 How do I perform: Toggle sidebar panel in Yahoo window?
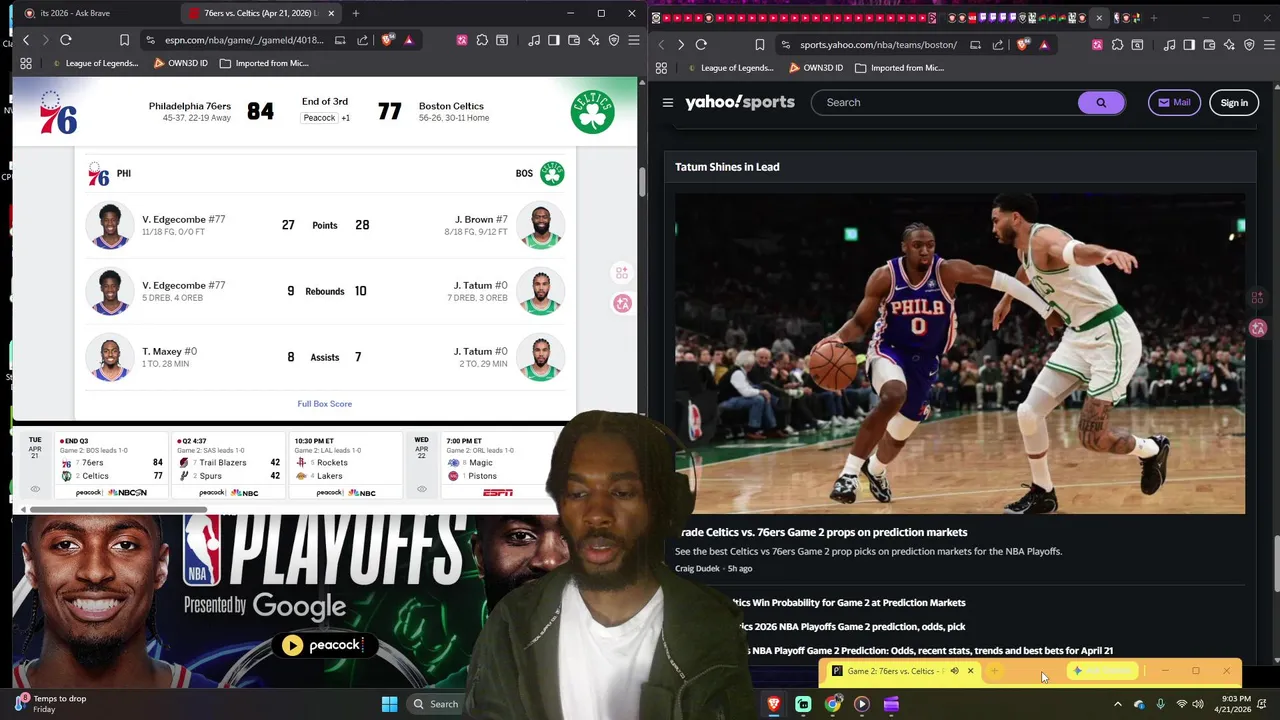pyautogui.click(x=1189, y=44)
